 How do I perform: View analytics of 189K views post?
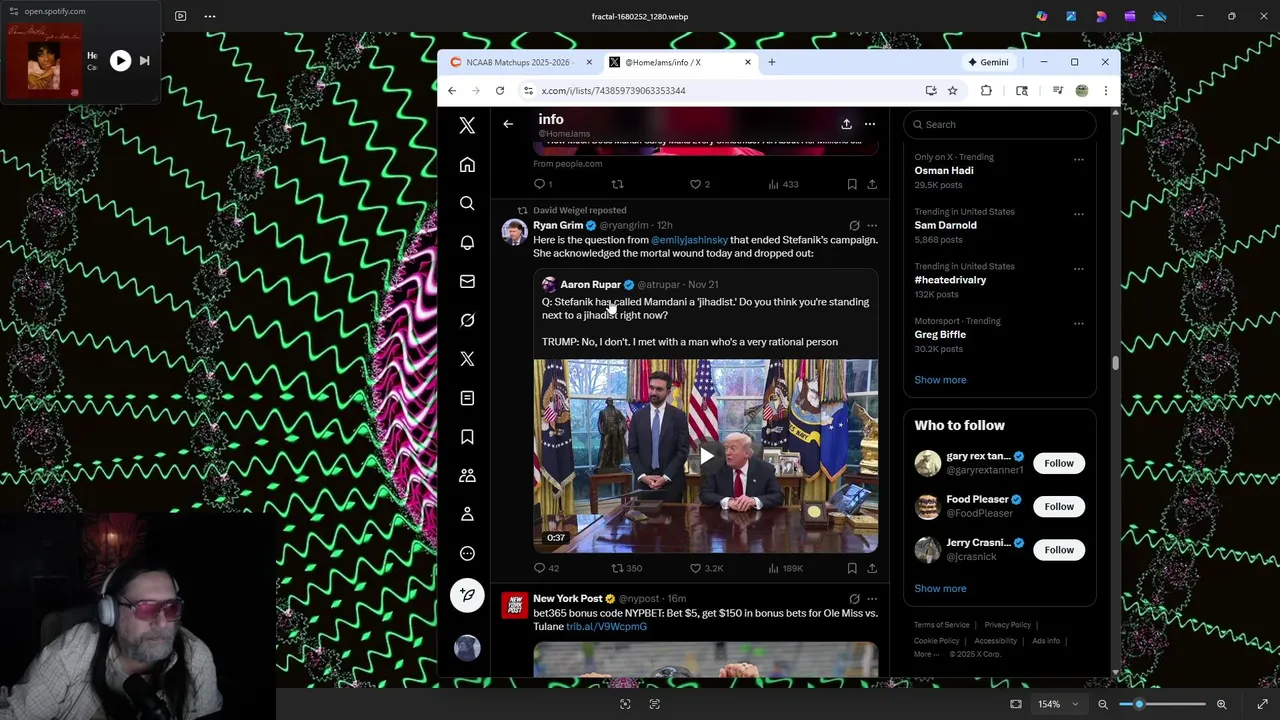click(785, 568)
